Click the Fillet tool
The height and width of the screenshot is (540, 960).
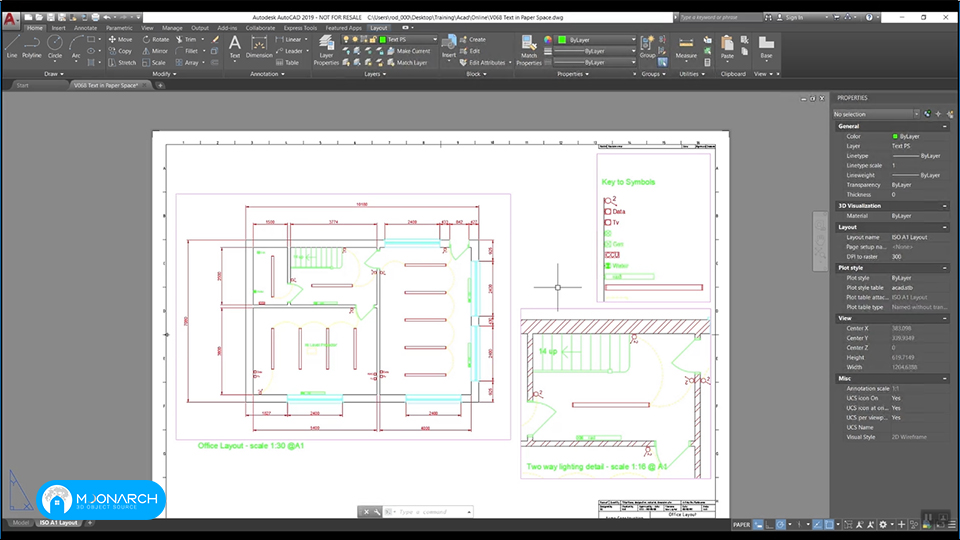(187, 51)
